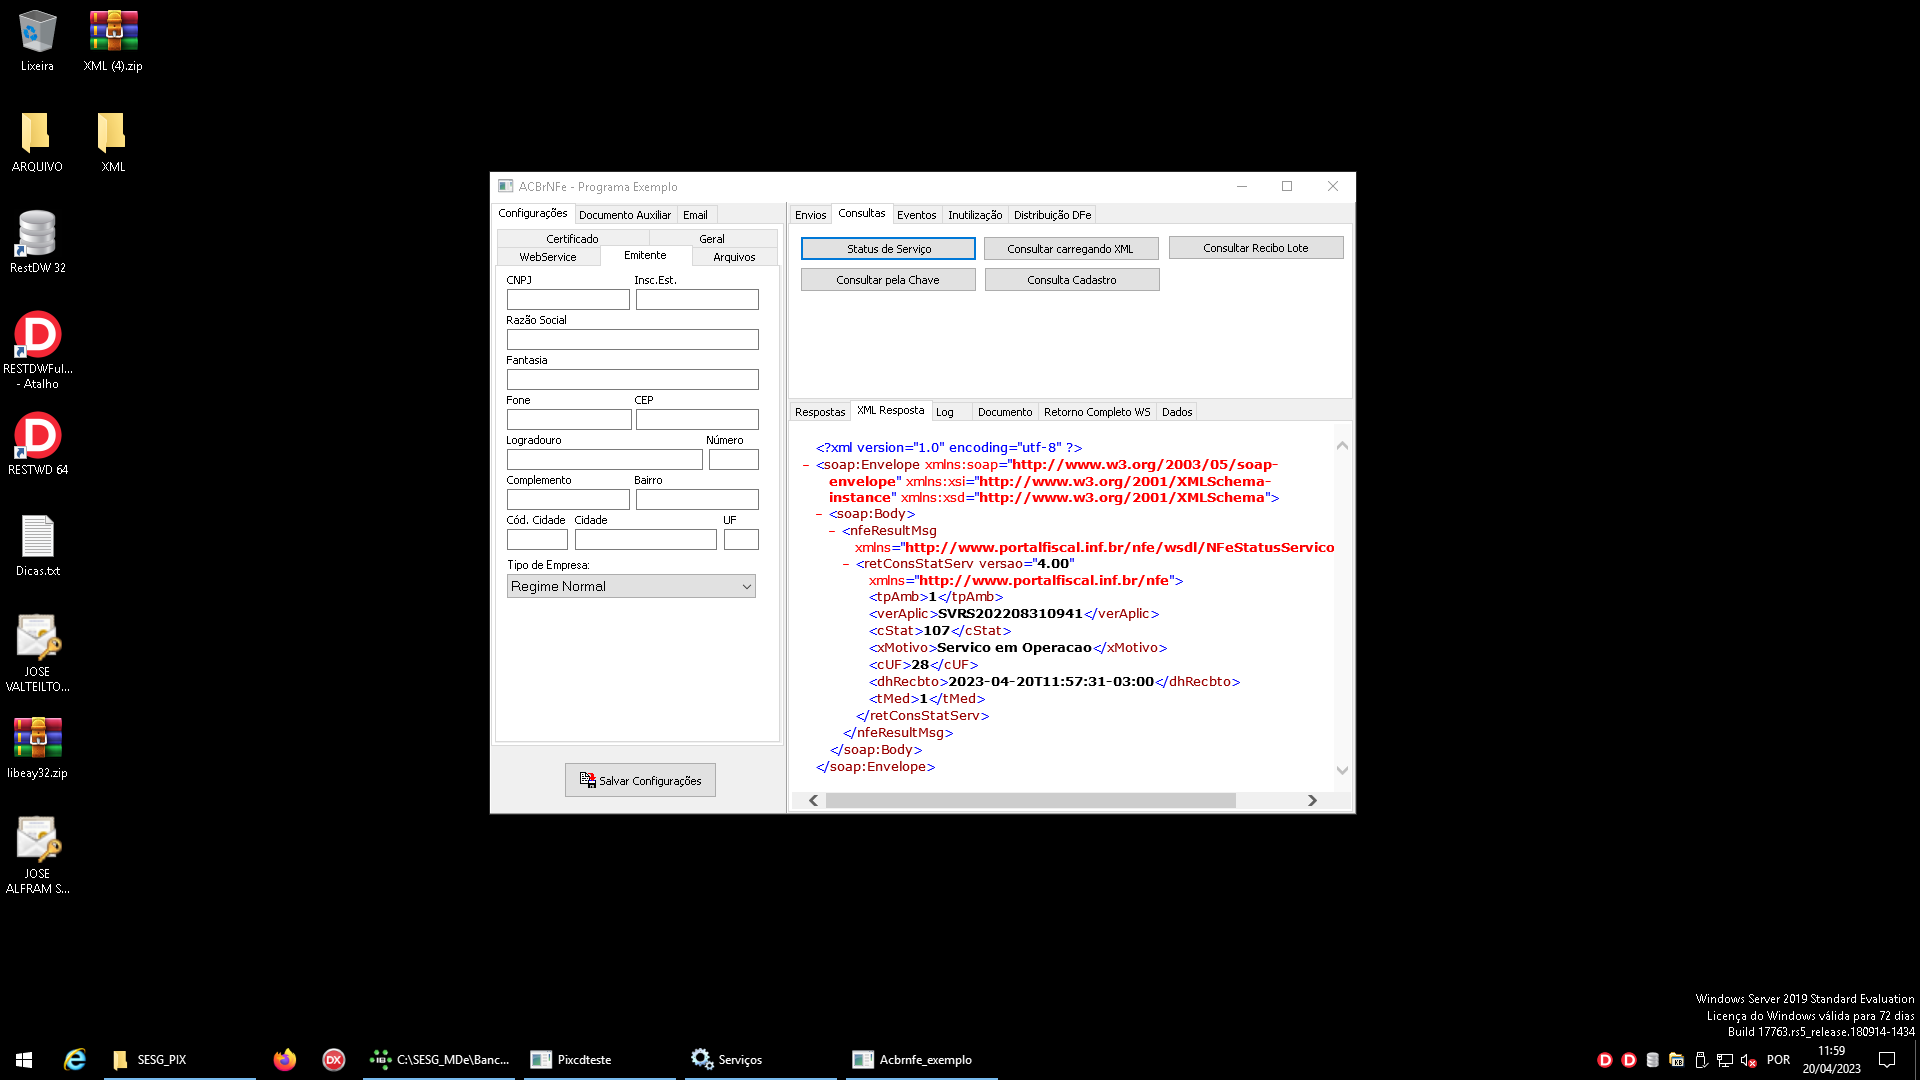
Task: Focus the CNPJ input field
Action: tap(568, 299)
